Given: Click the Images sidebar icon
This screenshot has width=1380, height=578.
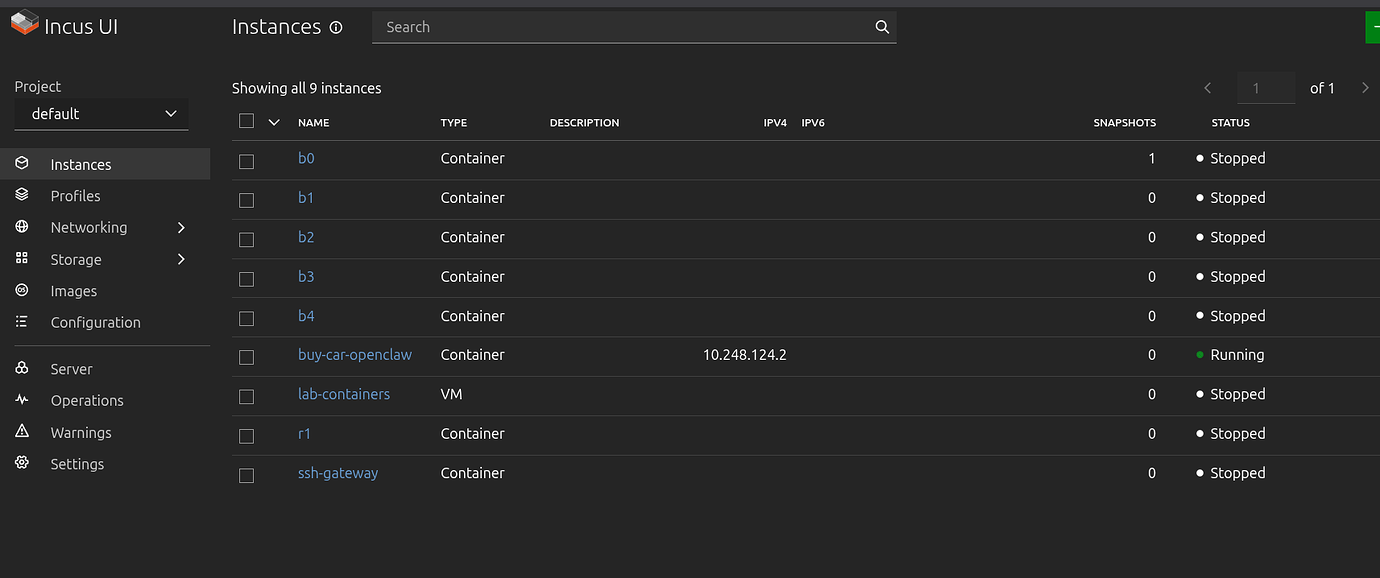Looking at the screenshot, I should [x=22, y=290].
